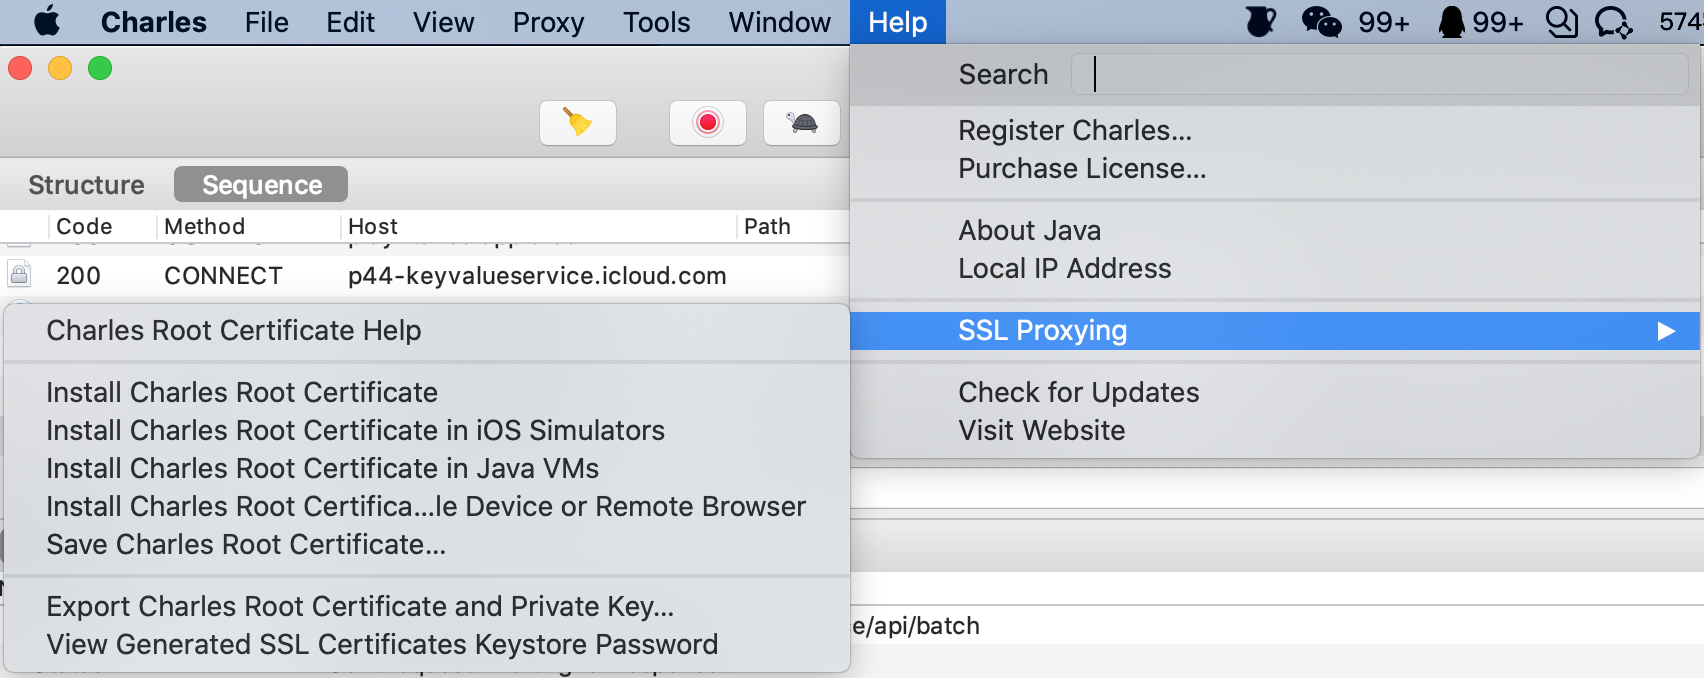Image resolution: width=1704 pixels, height=678 pixels.
Task: Select Save Charles Root Certificate
Action: 246,544
